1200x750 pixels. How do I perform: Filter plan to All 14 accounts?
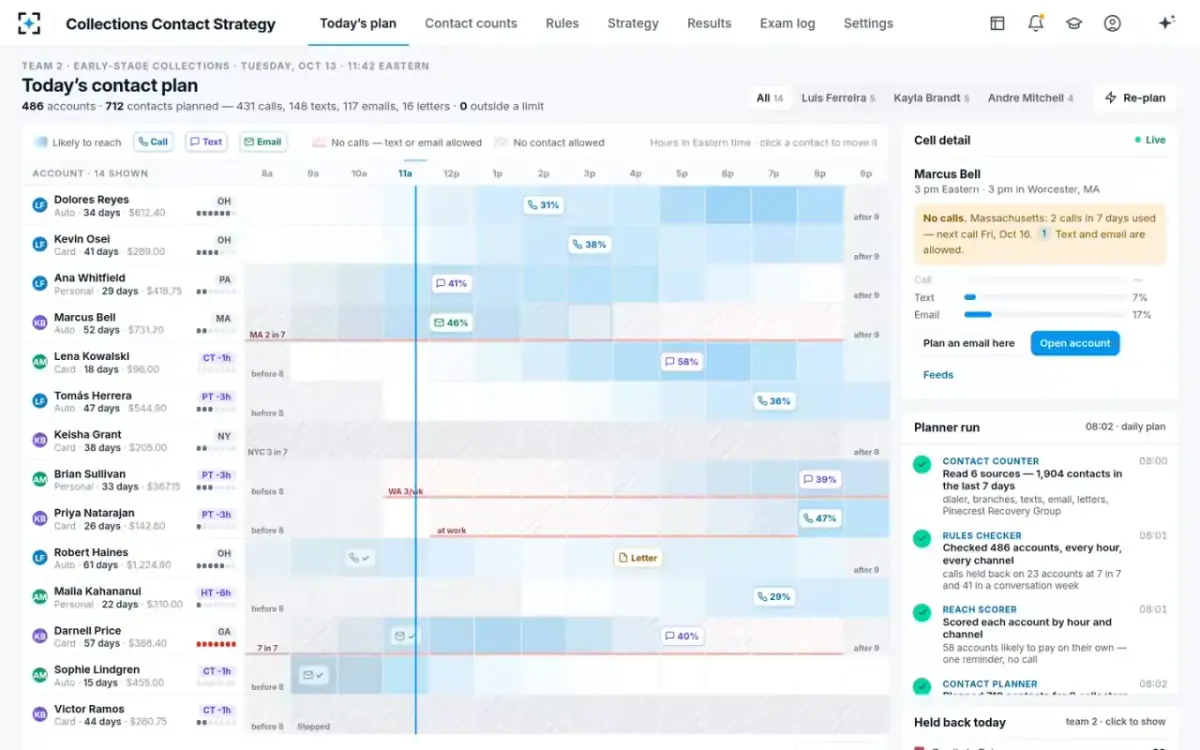pos(769,98)
